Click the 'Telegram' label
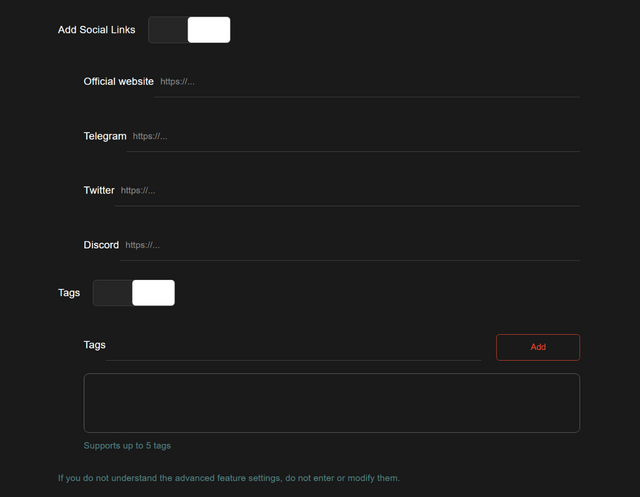This screenshot has width=640, height=497. click(x=105, y=136)
